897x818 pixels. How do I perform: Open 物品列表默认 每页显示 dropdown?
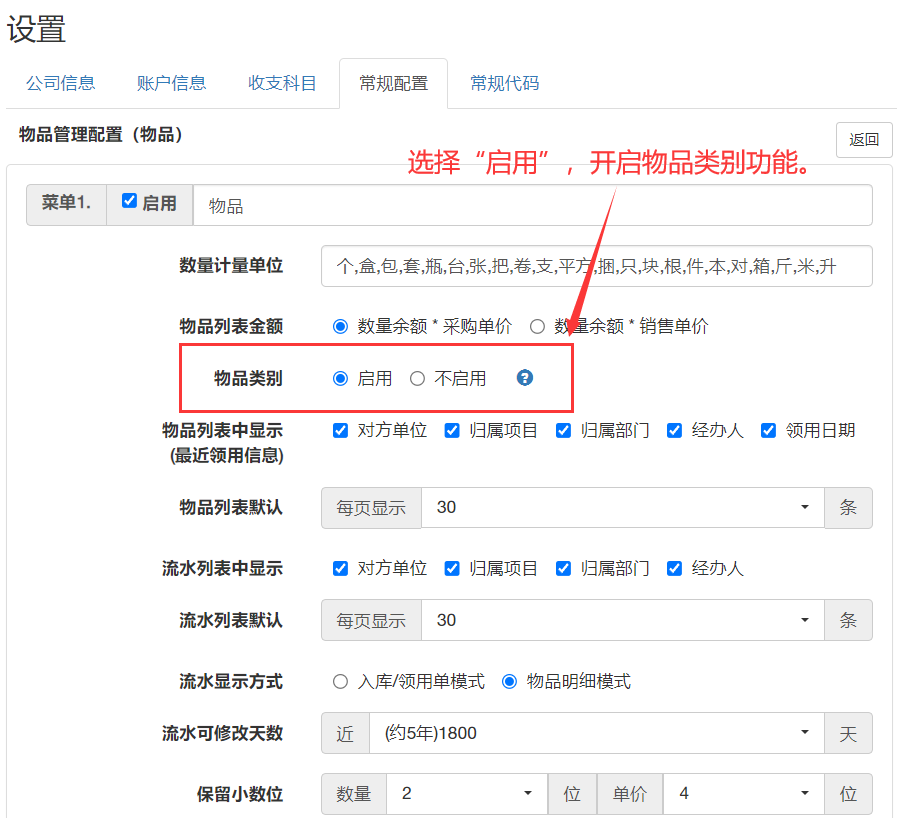pyautogui.click(x=622, y=507)
